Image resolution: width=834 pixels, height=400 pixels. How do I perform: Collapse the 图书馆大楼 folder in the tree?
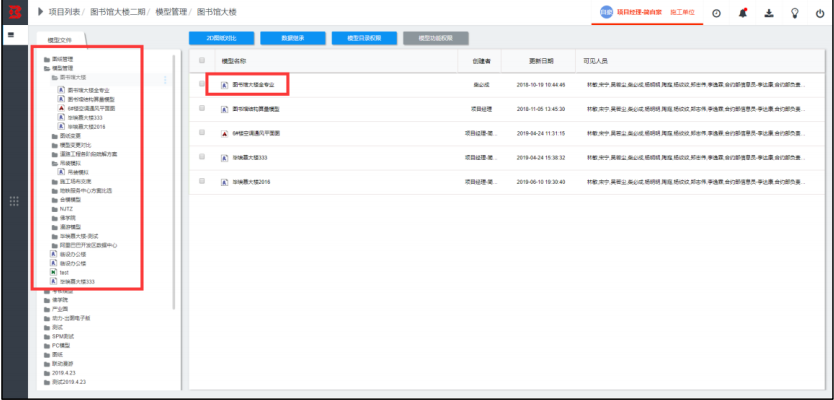pyautogui.click(x=55, y=78)
